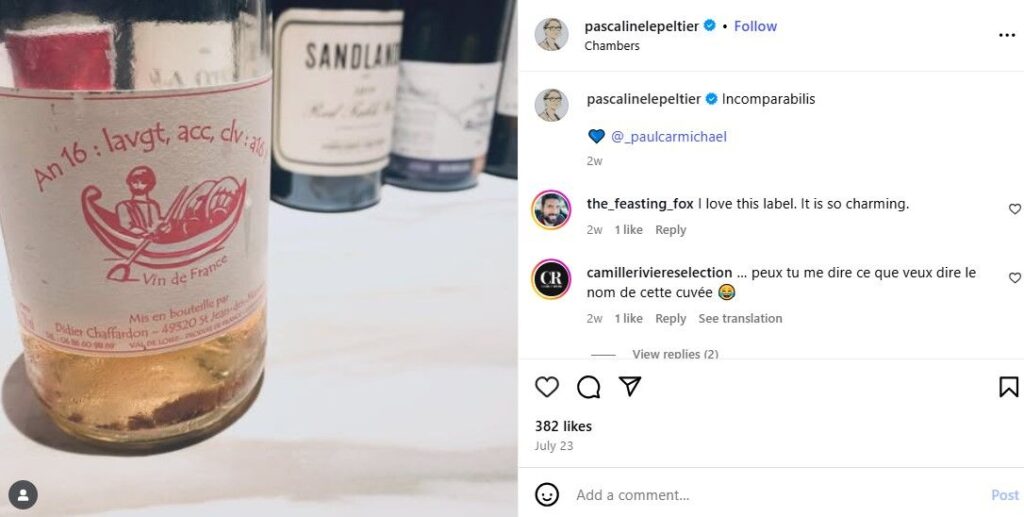Screen dimensions: 1024x517
Task: Like the post with heart icon
Action: (547, 387)
